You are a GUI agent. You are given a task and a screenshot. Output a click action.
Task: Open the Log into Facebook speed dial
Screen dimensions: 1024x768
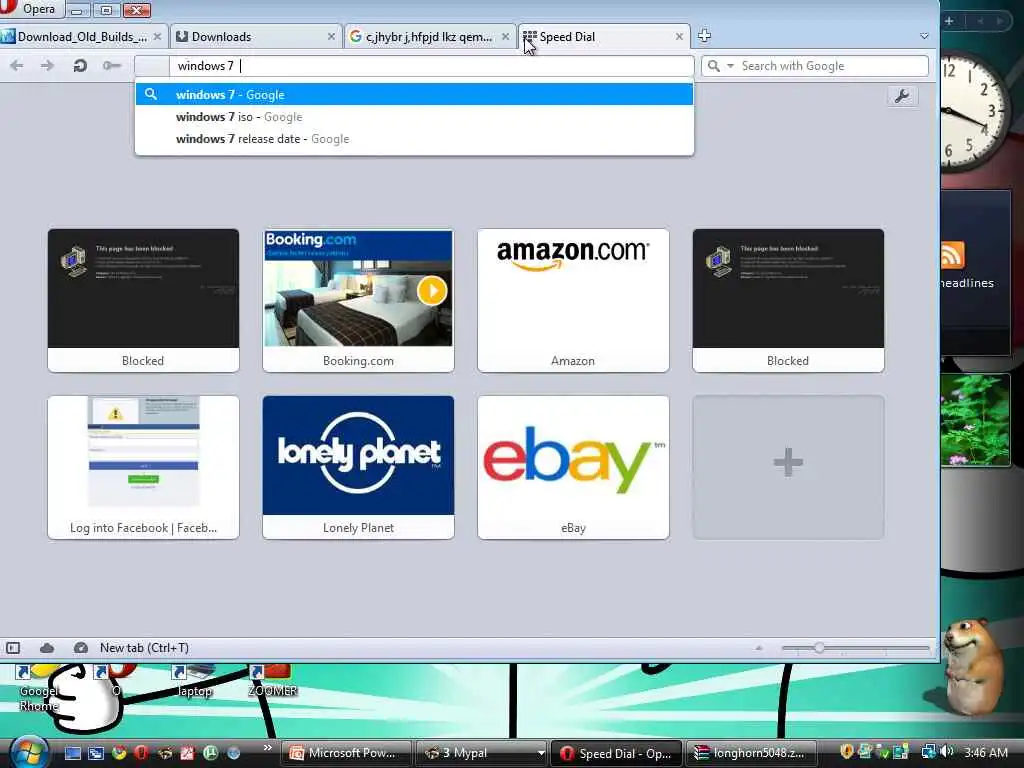coord(143,468)
